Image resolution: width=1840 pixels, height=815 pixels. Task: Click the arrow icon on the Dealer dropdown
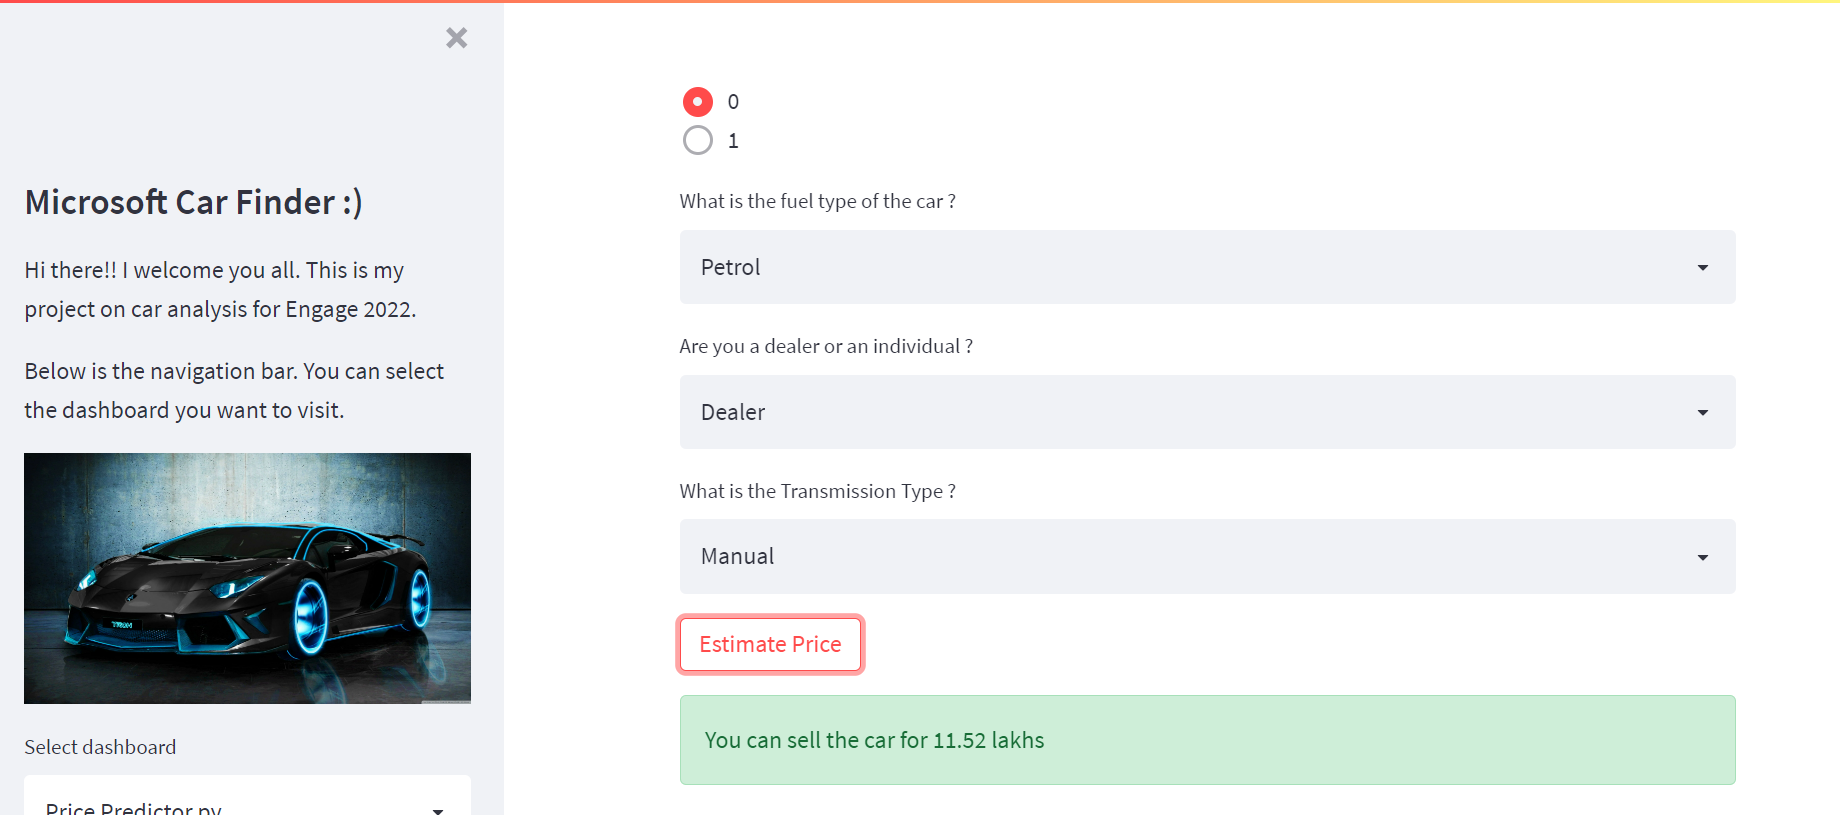tap(1702, 413)
